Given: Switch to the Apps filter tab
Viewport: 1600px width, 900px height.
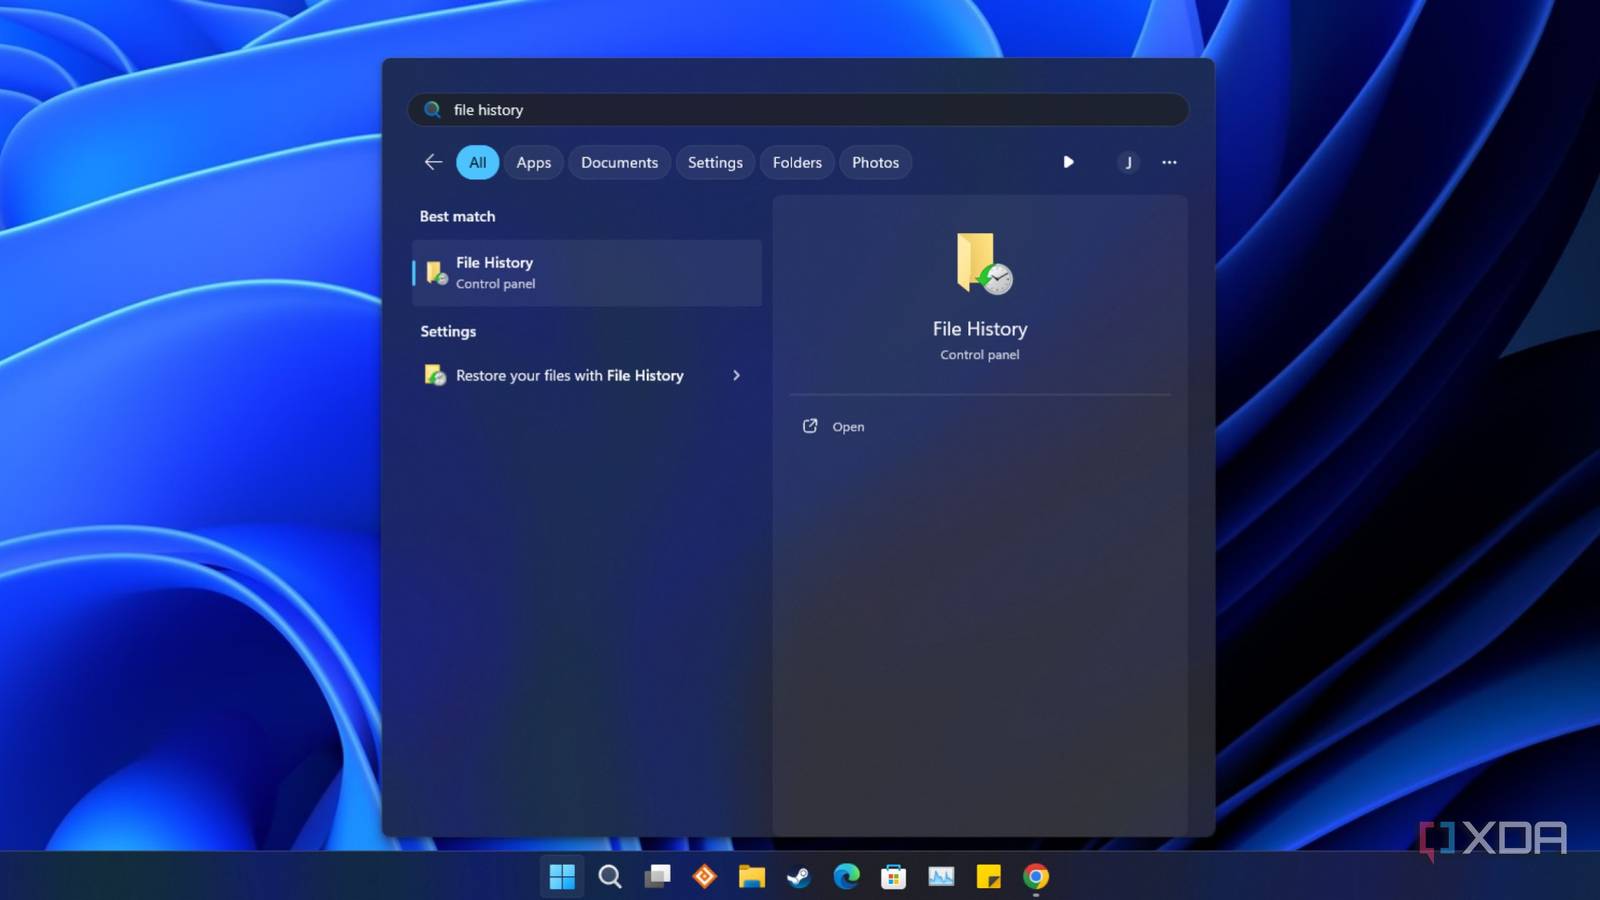Looking at the screenshot, I should [x=533, y=162].
